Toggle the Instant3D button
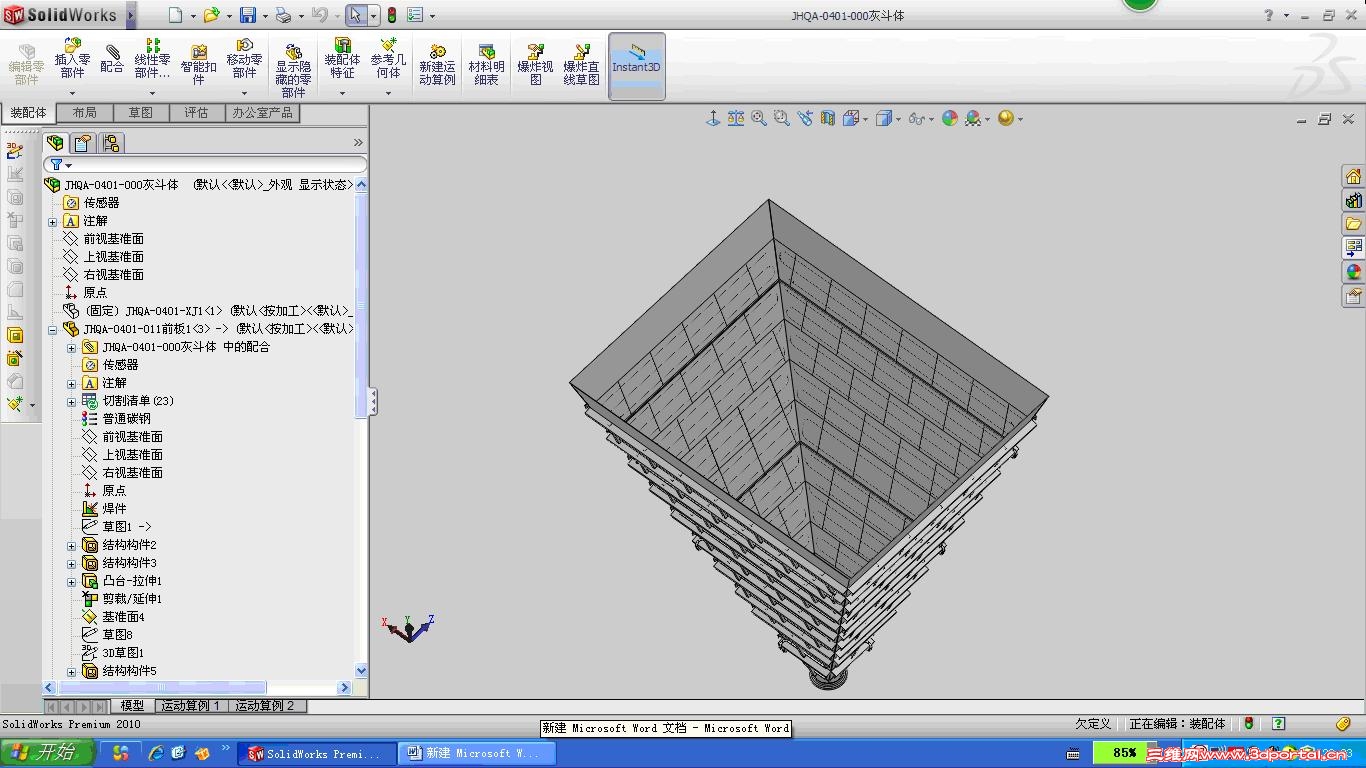This screenshot has height=768, width=1366. click(x=637, y=66)
